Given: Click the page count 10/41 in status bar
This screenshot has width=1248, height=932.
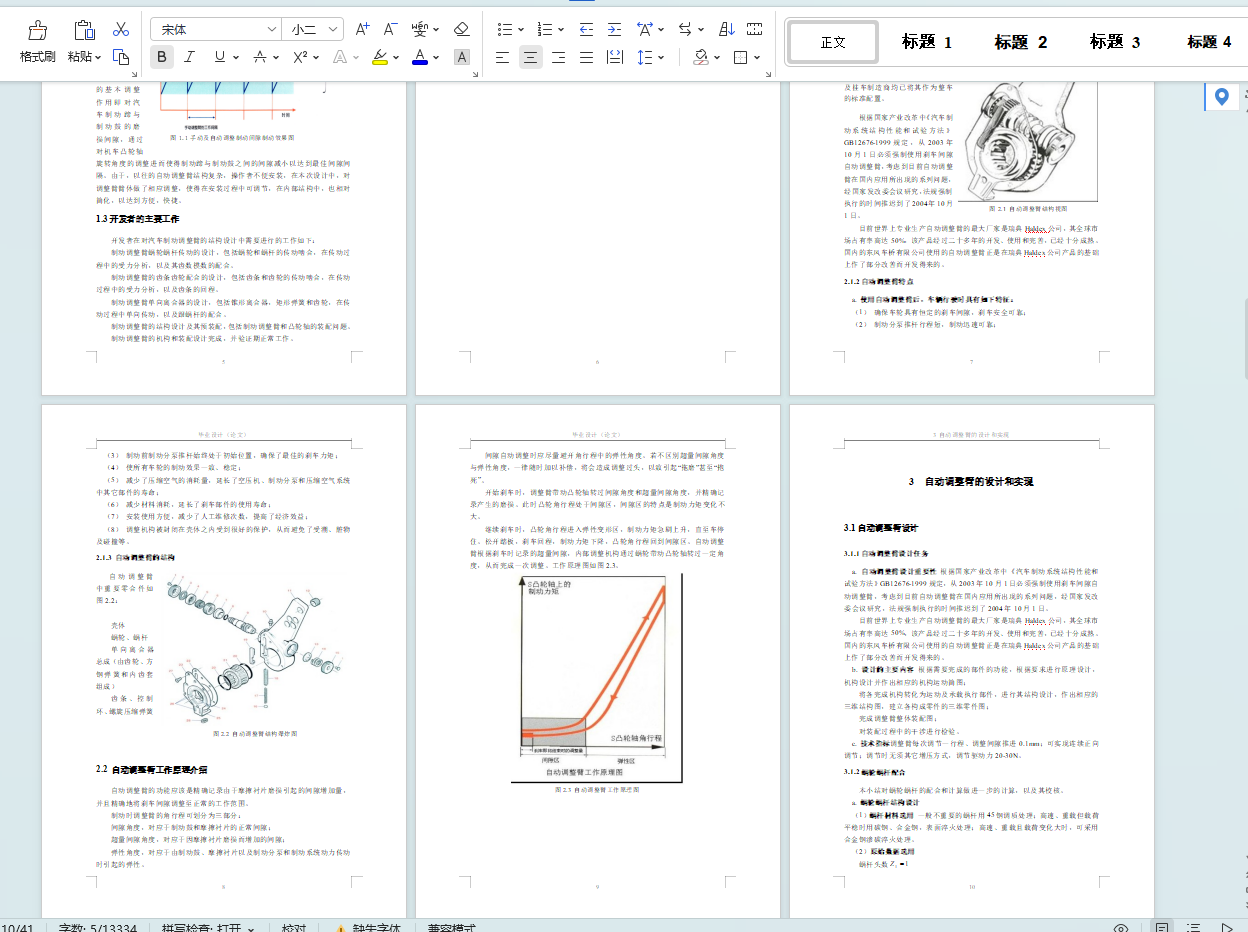Looking at the screenshot, I should tap(17, 928).
